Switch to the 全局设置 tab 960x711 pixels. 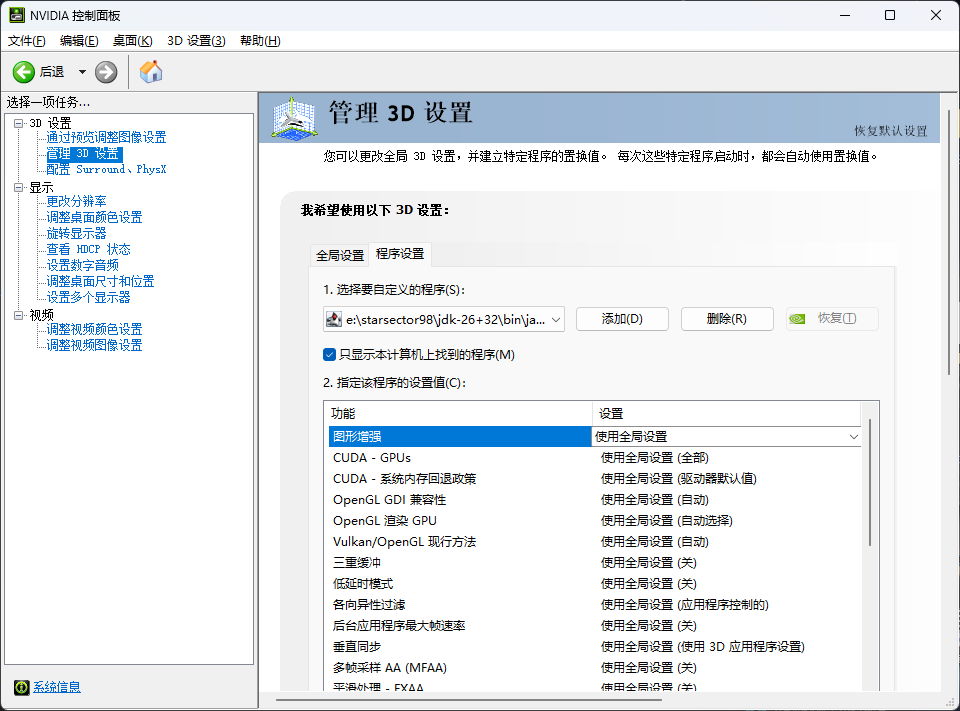pos(340,255)
